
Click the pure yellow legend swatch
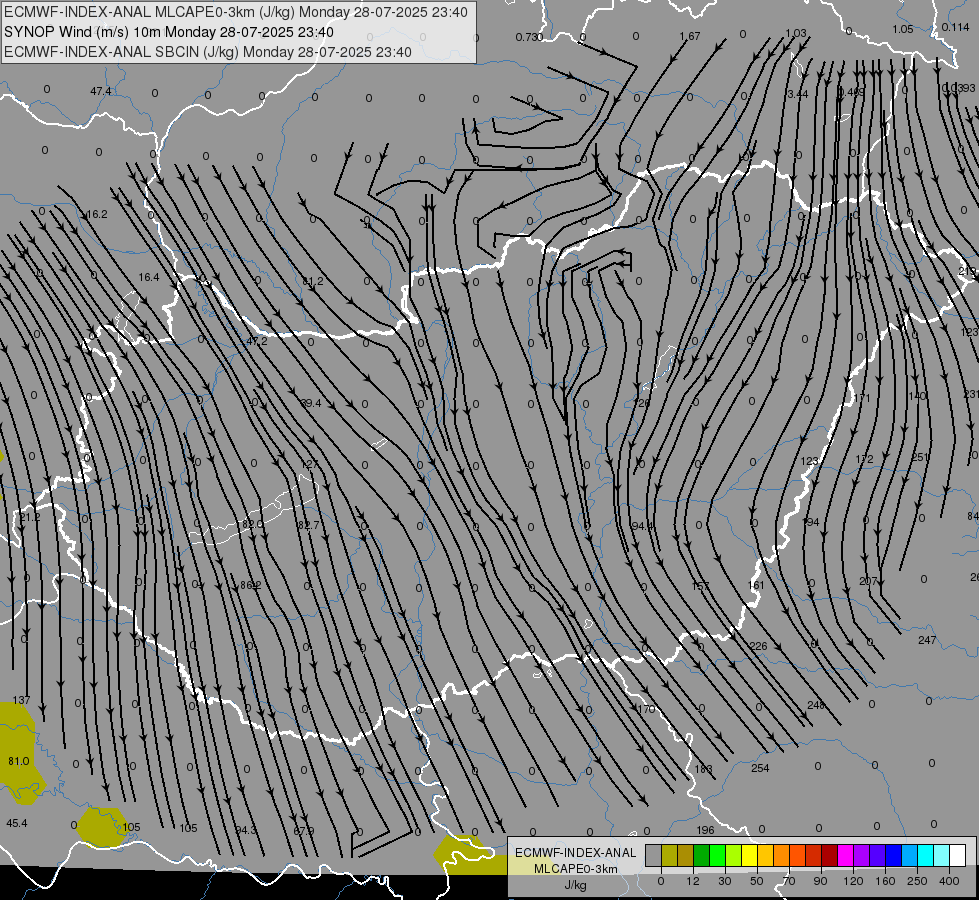pyautogui.click(x=749, y=855)
